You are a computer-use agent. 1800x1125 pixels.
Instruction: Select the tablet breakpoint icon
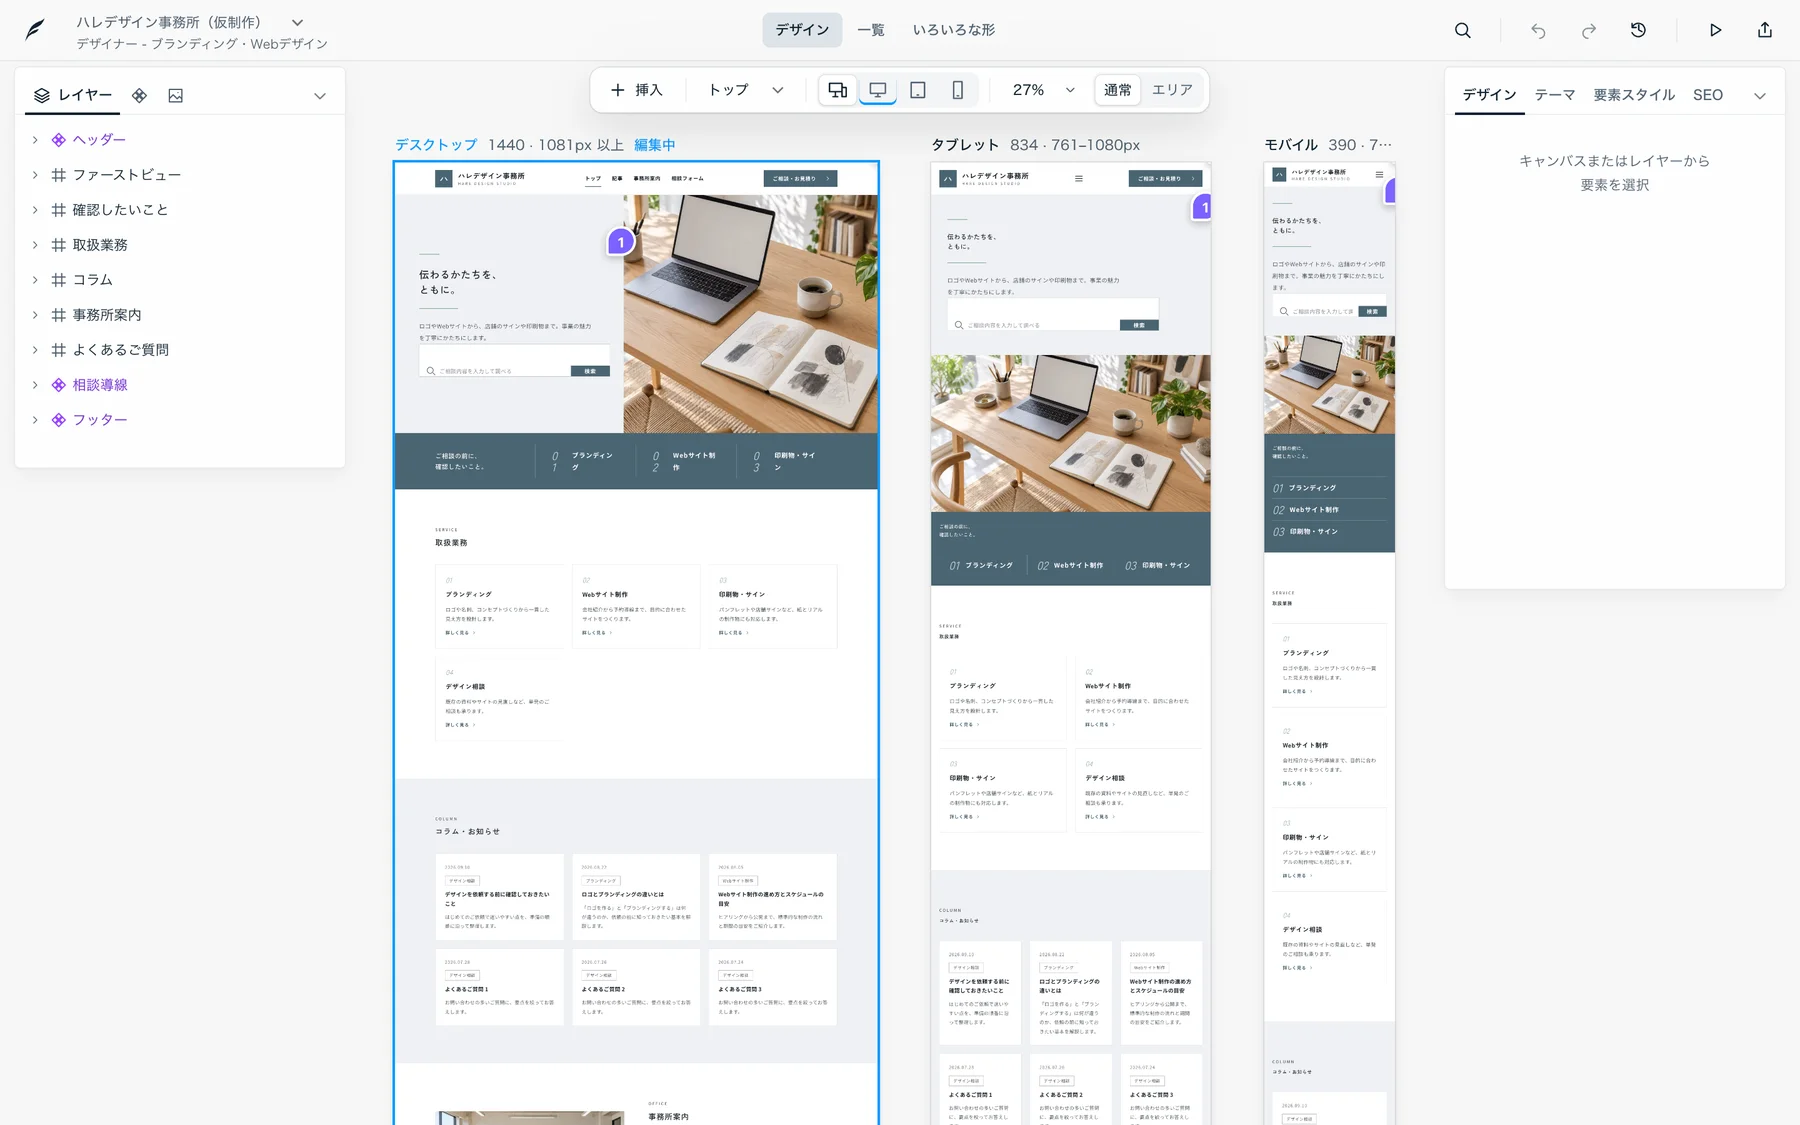click(917, 90)
